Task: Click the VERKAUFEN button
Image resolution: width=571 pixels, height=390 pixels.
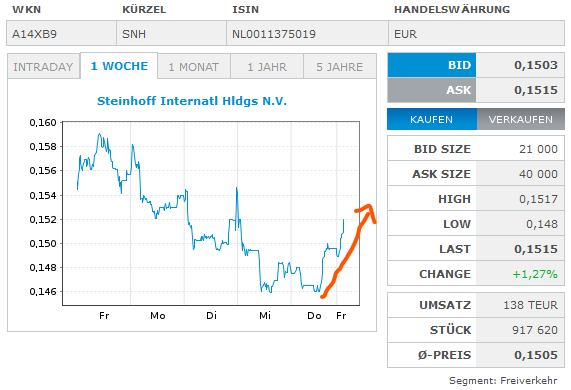Action: pos(521,119)
